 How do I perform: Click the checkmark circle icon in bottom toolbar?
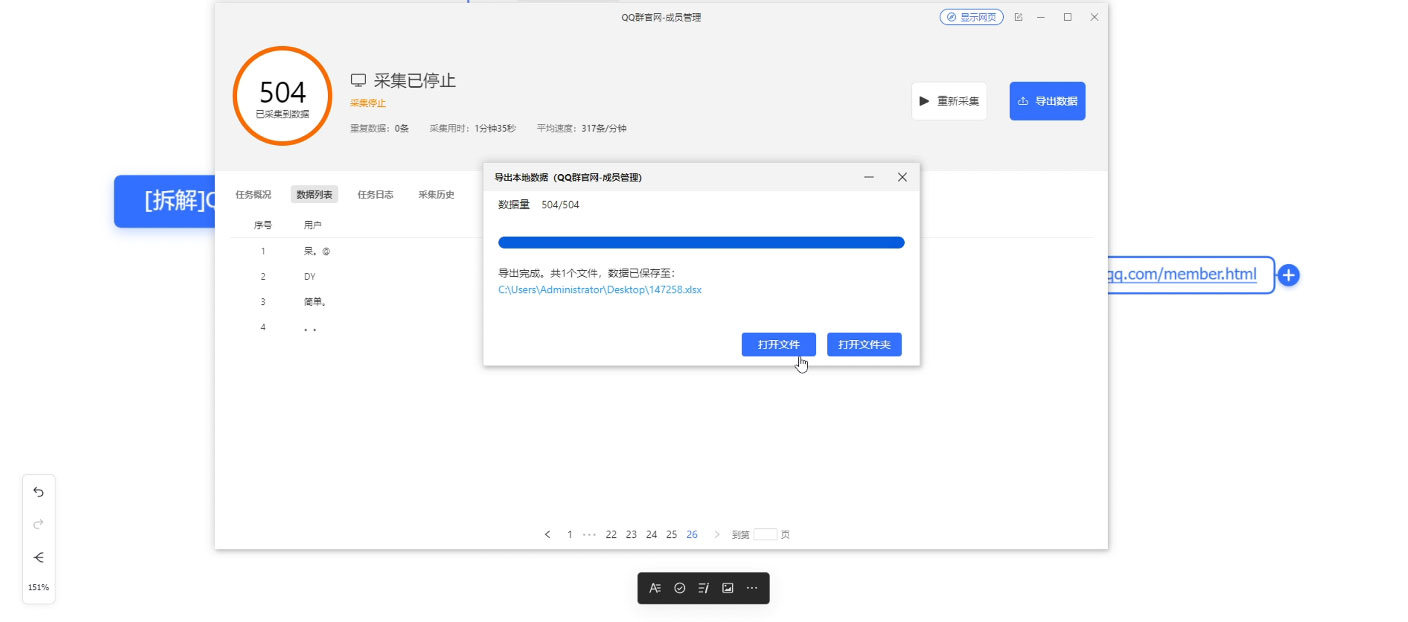(679, 588)
